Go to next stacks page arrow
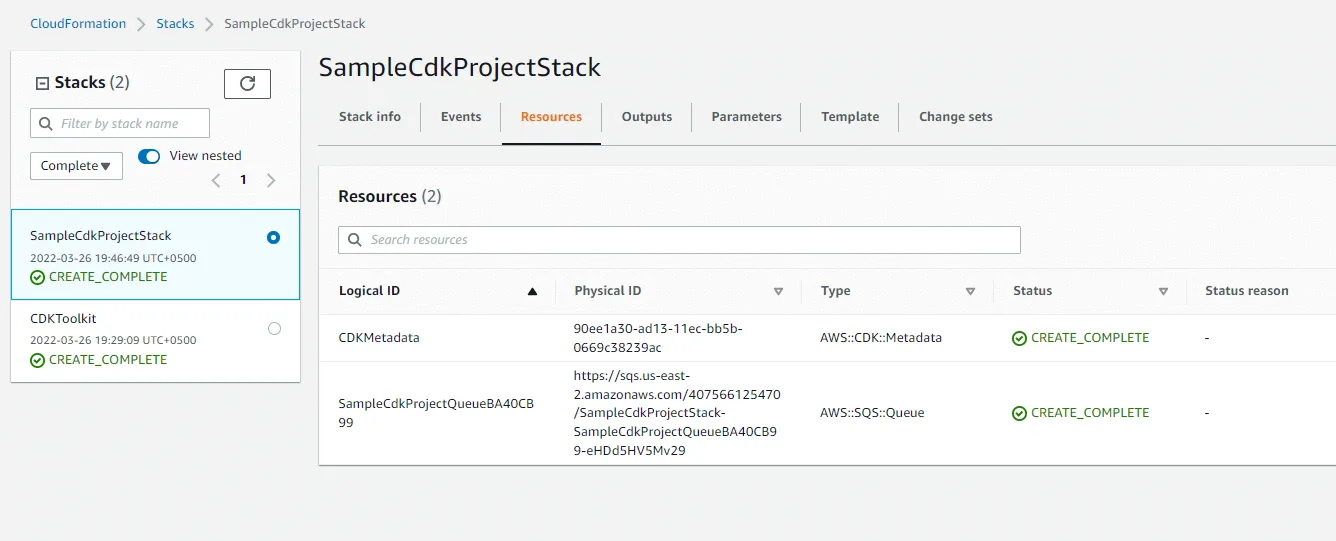 click(271, 181)
